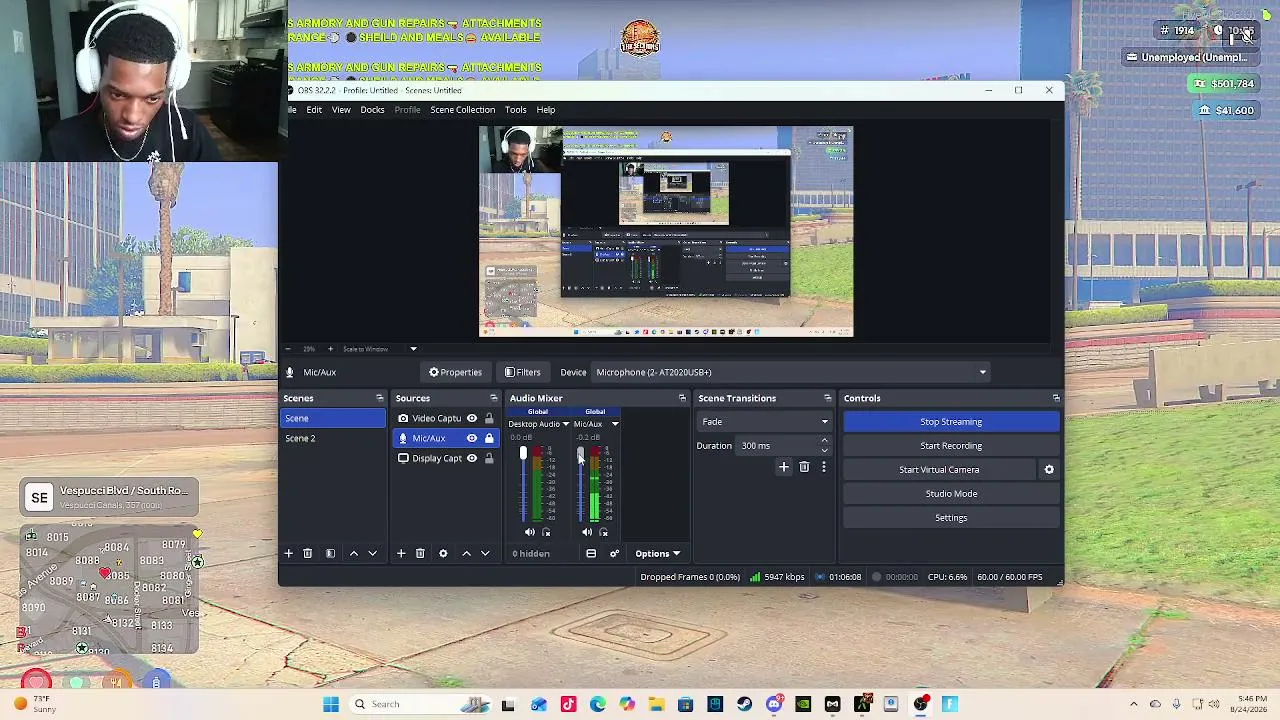
Task: Remove the selected source with trash icon
Action: tap(420, 553)
